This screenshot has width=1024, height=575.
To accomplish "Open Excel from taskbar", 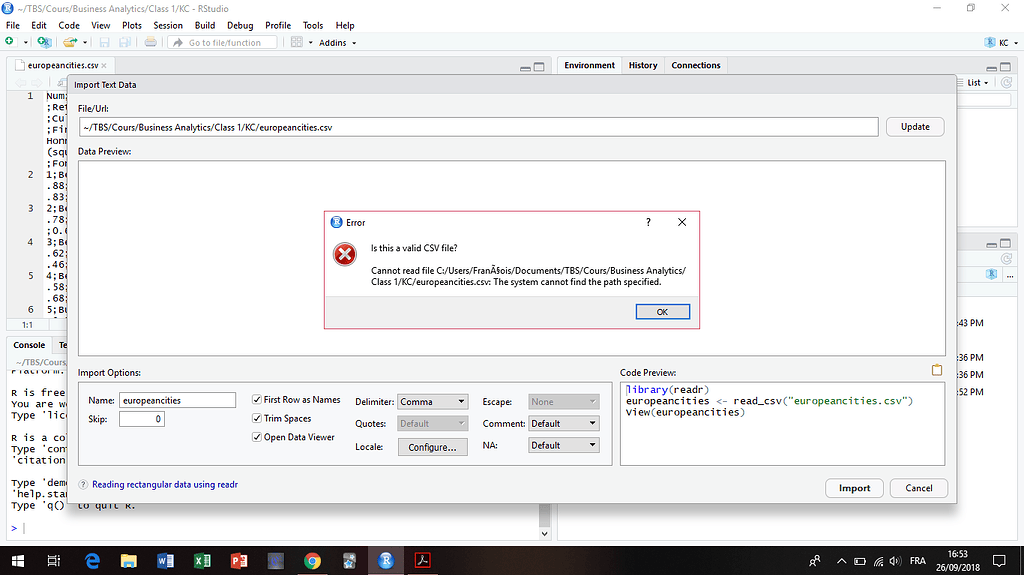I will coord(202,561).
